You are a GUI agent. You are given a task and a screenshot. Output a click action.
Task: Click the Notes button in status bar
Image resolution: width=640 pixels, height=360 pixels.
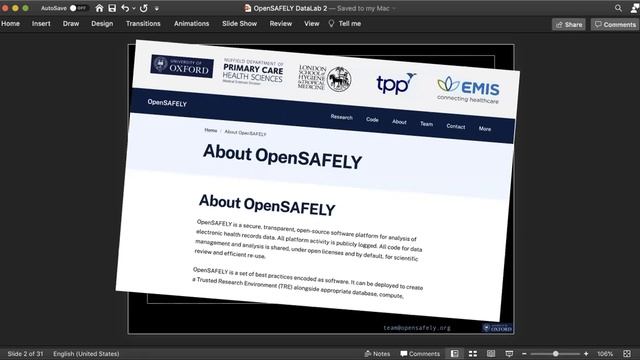pyautogui.click(x=377, y=354)
